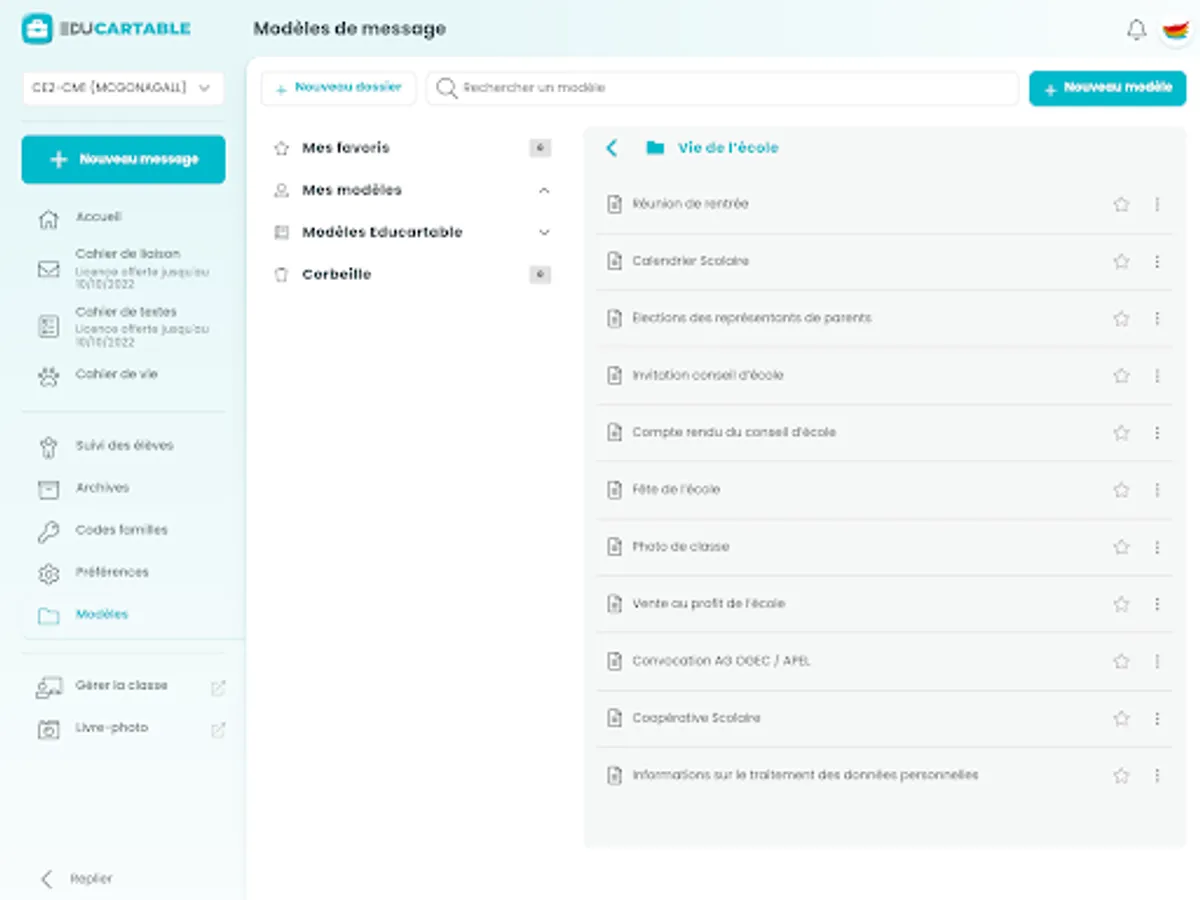Go back using the left chevron arrow

point(612,148)
